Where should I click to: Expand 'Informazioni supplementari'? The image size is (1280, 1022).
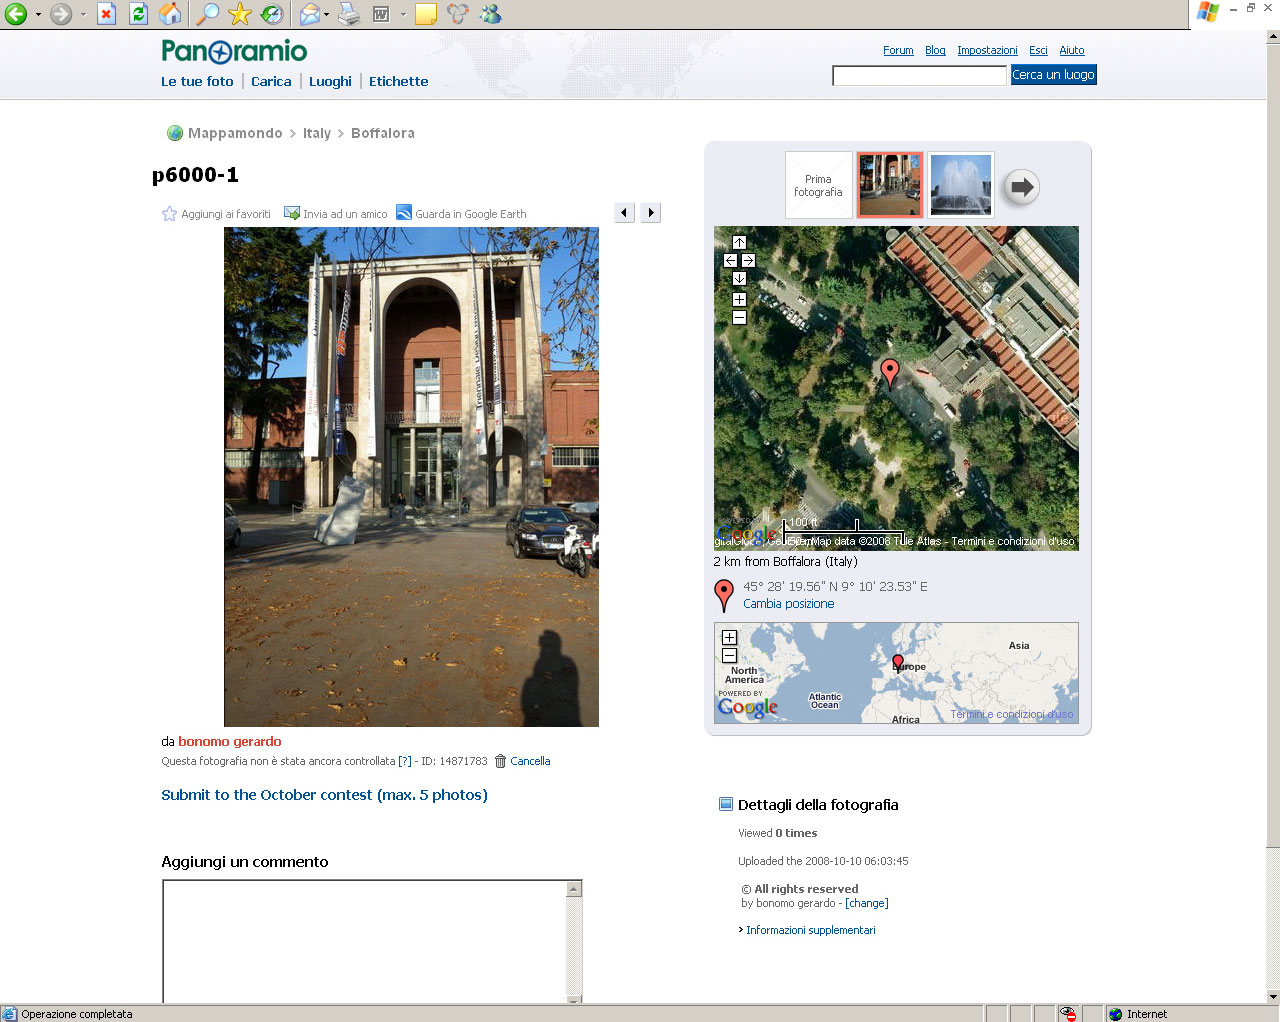coord(810,930)
